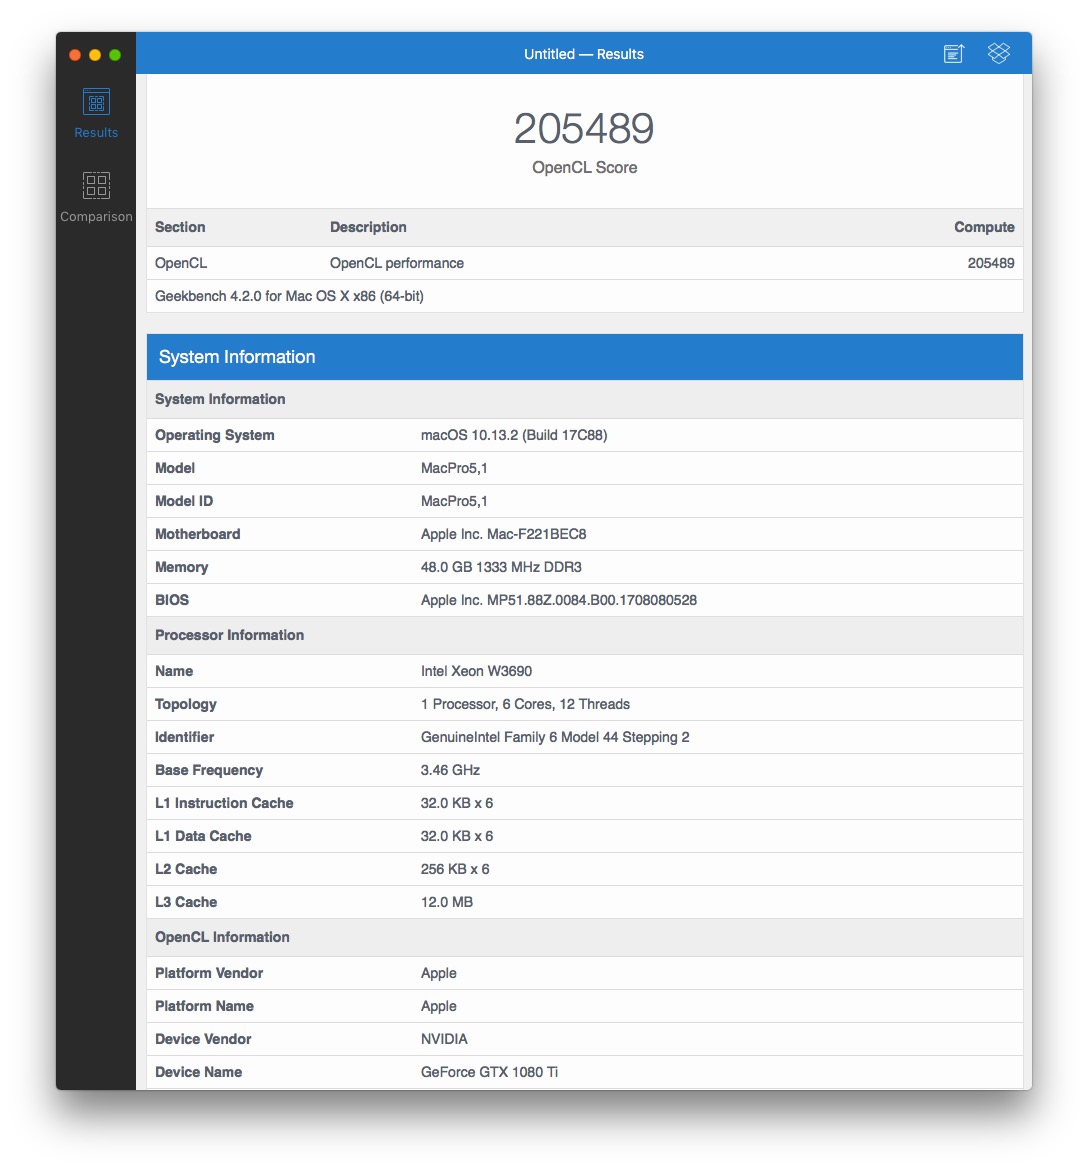Click the 'Description' column header
The width and height of the screenshot is (1088, 1170).
368,227
